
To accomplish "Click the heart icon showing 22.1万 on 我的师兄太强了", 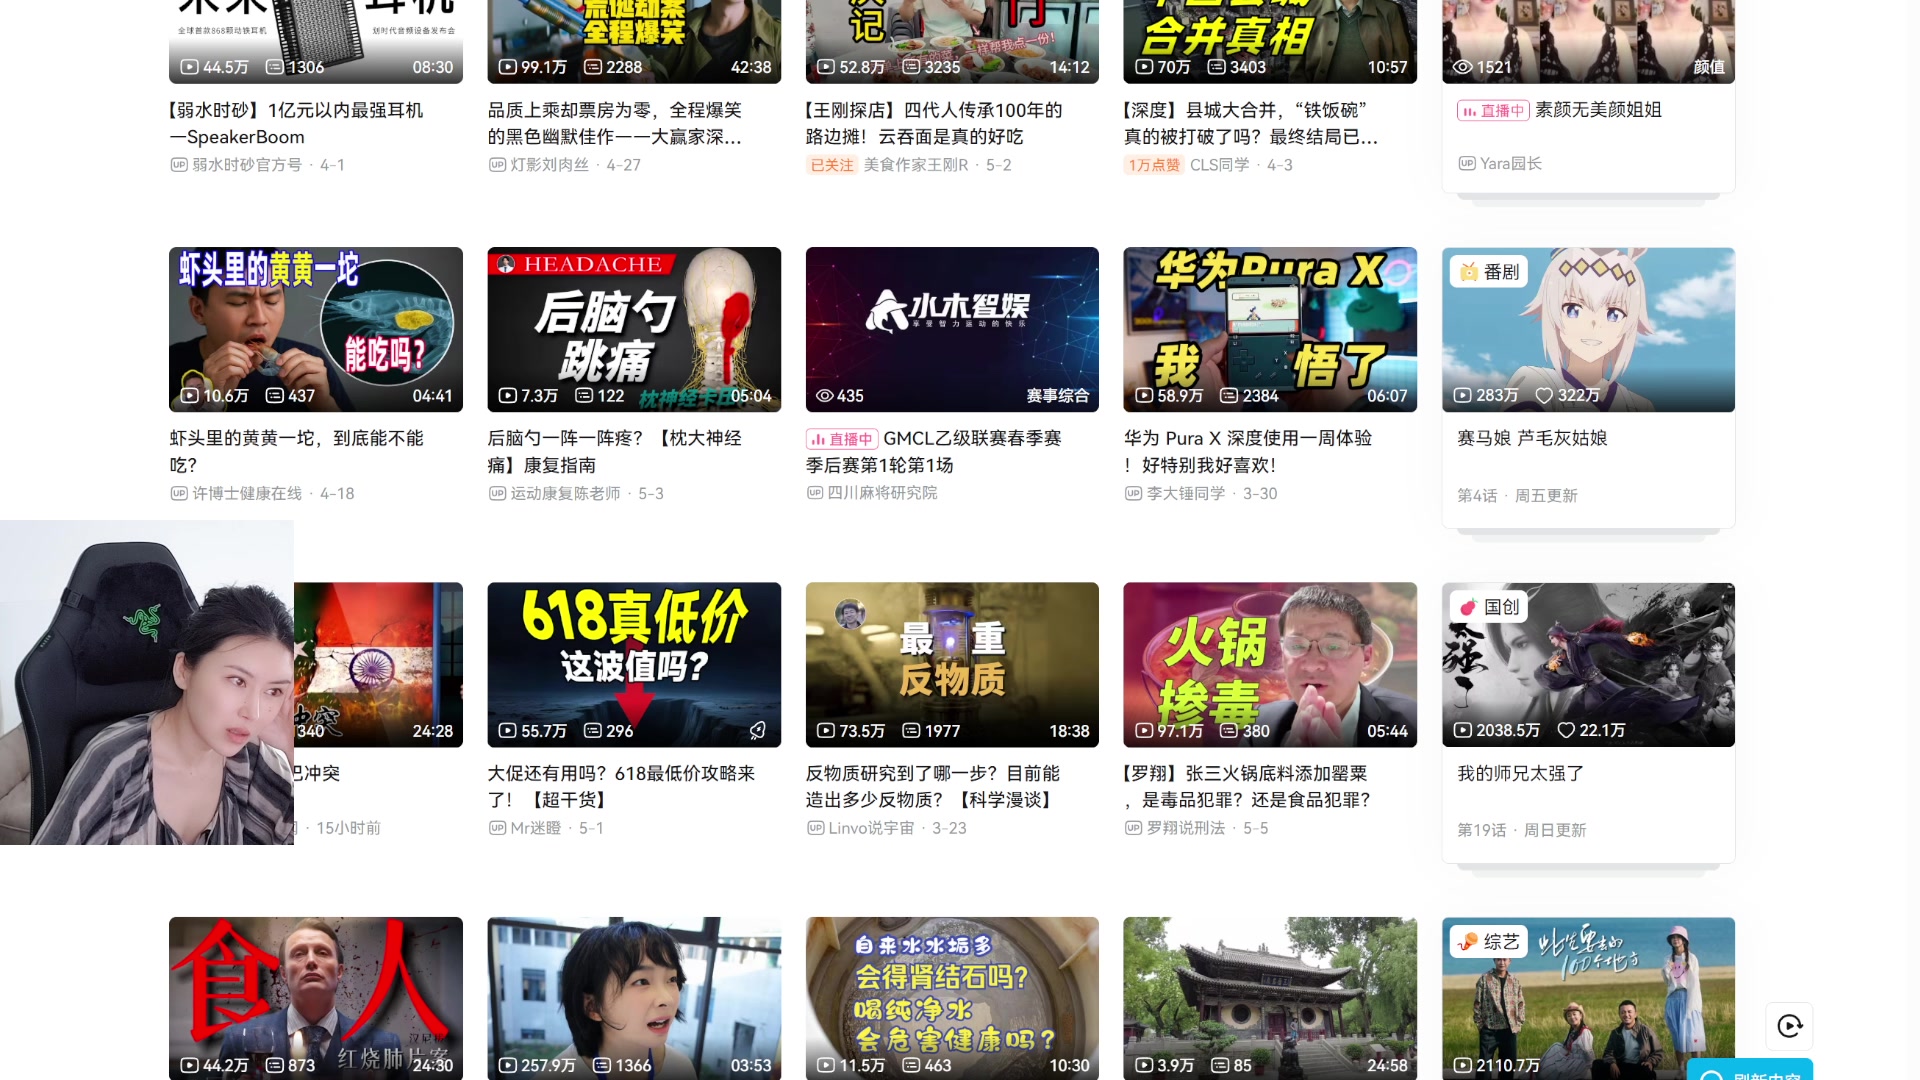I will (1566, 731).
